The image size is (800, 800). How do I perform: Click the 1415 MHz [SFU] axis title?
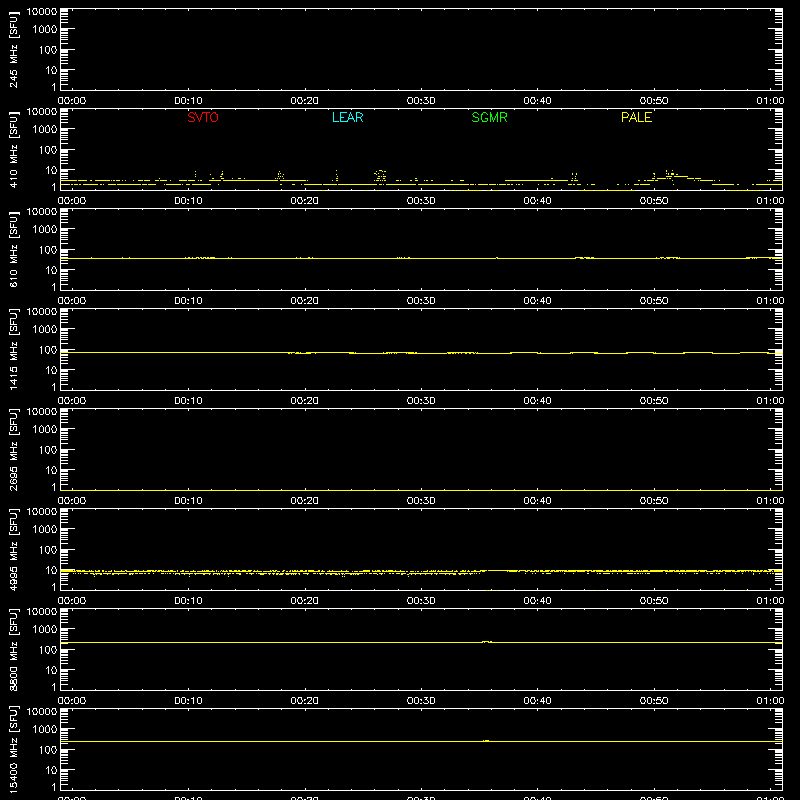coord(13,349)
